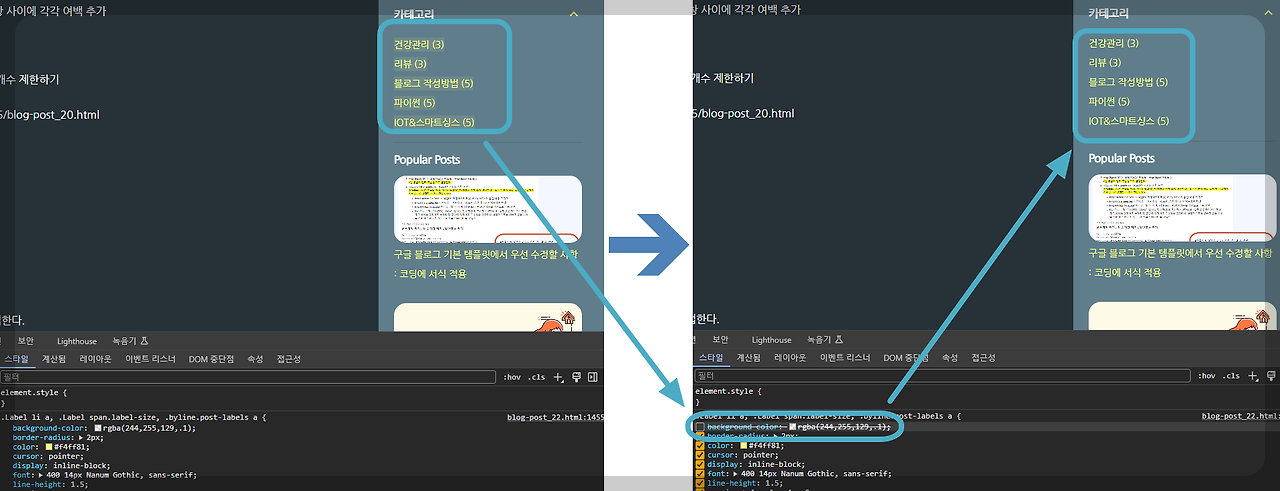Open 블로그 작성방법 (5) category in left screenshot
Viewport: 1280px width, 491px height.
point(433,83)
